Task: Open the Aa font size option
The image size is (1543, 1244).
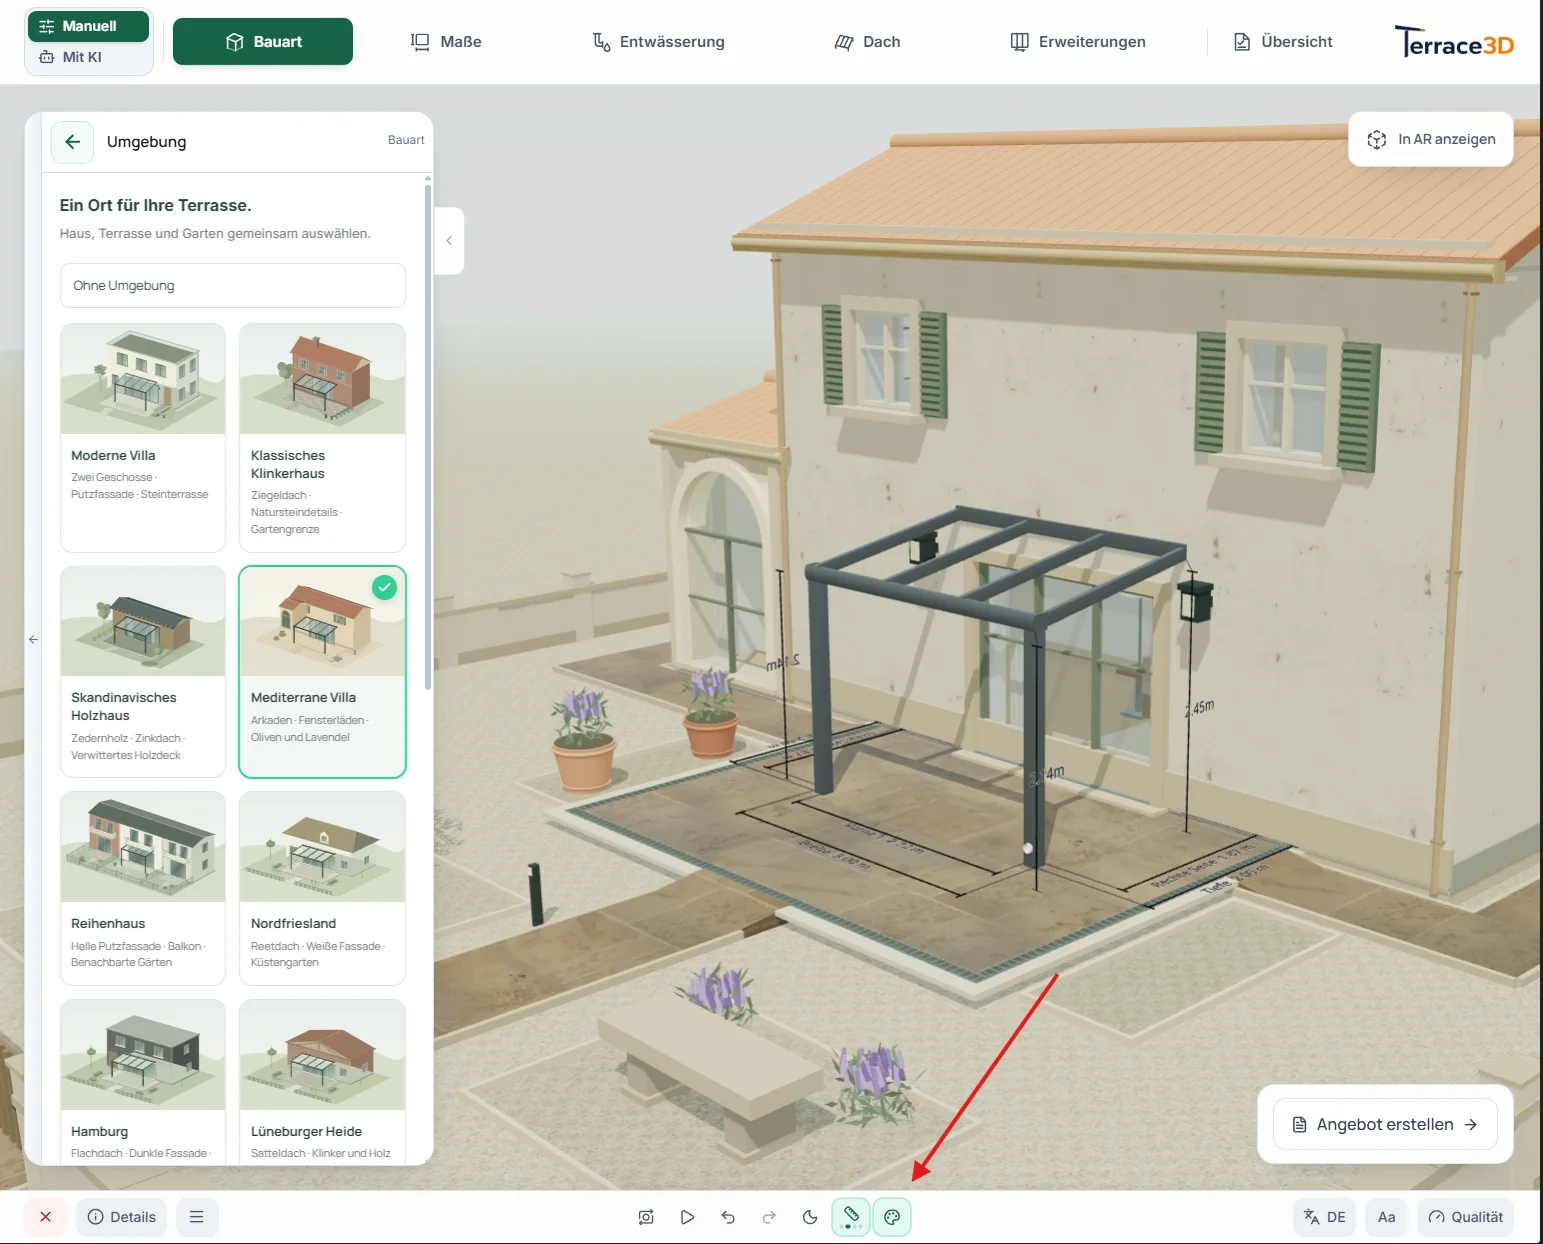Action: point(1386,1217)
